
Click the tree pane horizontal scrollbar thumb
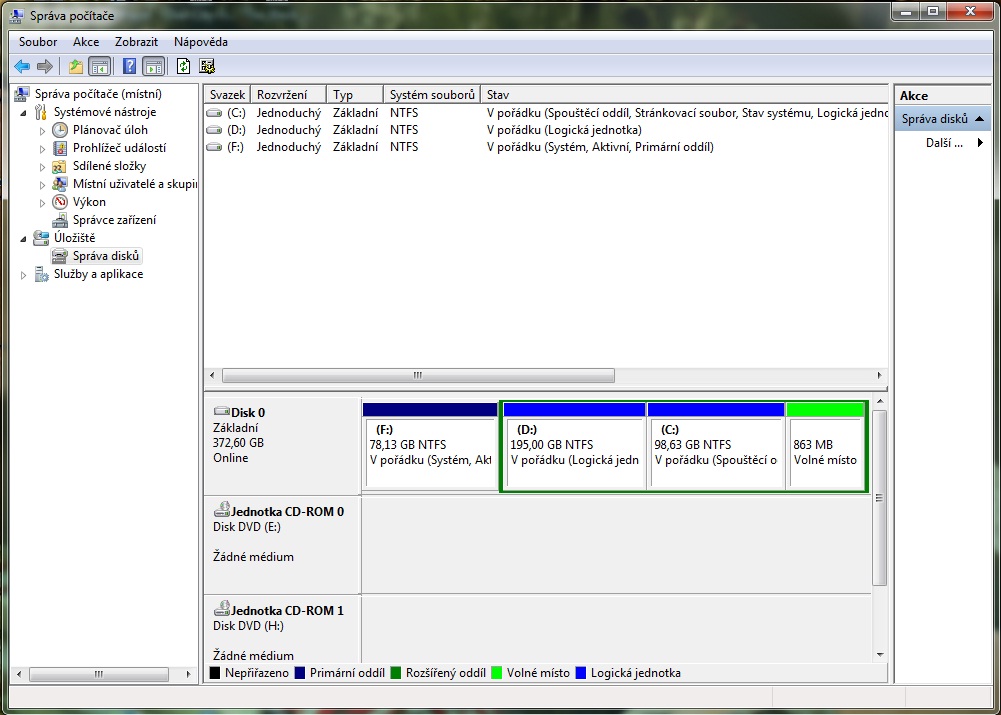point(99,674)
